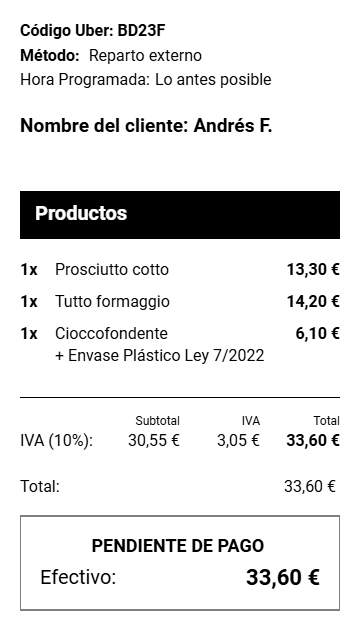Click the bold total 33,60 € in the IVA row

point(313,441)
